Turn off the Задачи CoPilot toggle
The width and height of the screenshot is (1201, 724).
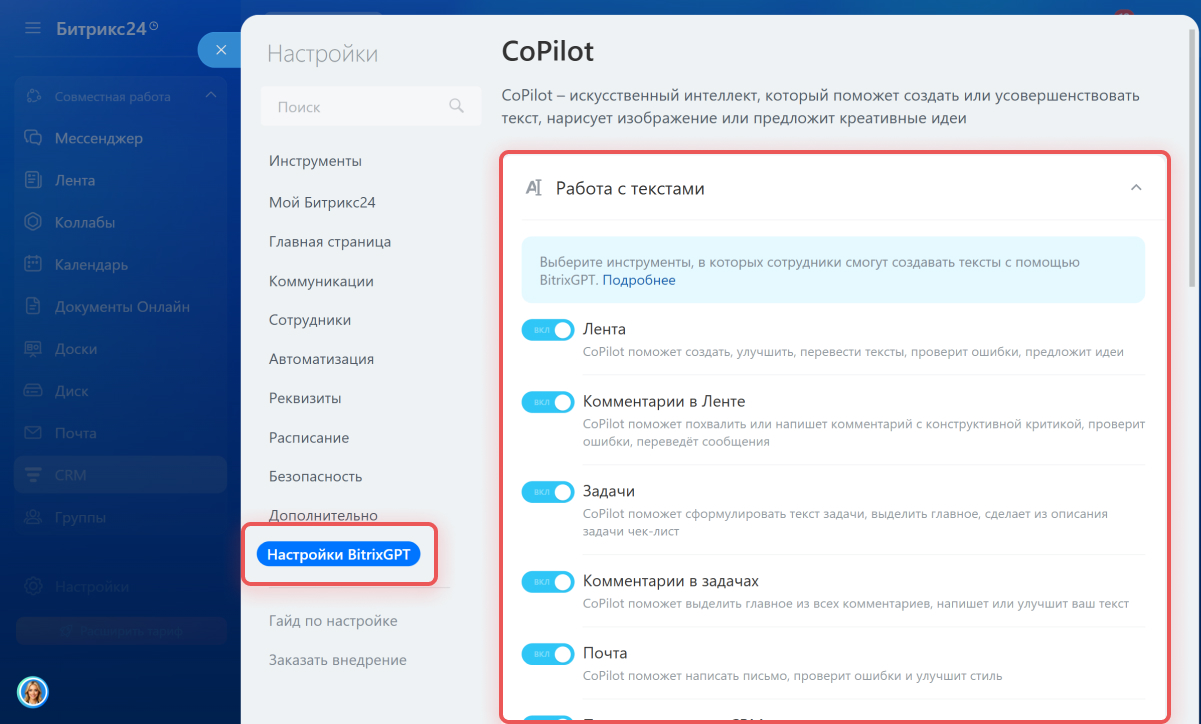(x=548, y=492)
